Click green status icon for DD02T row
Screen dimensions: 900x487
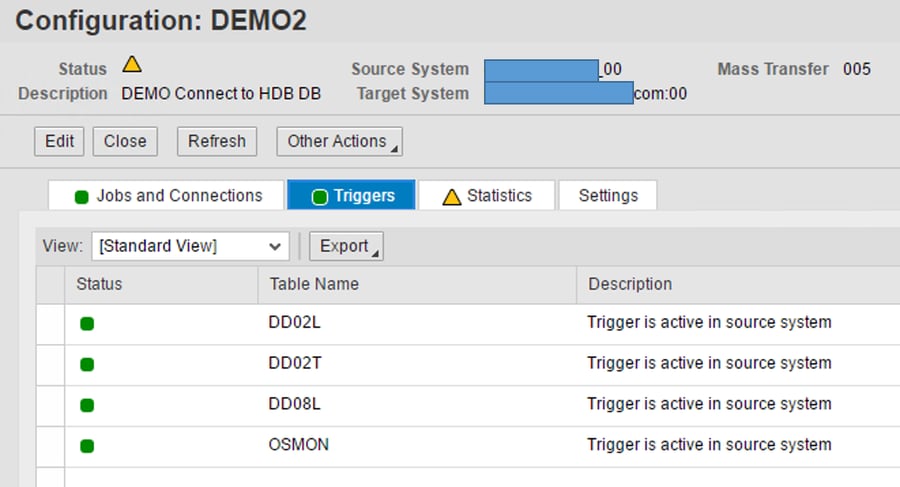[87, 365]
